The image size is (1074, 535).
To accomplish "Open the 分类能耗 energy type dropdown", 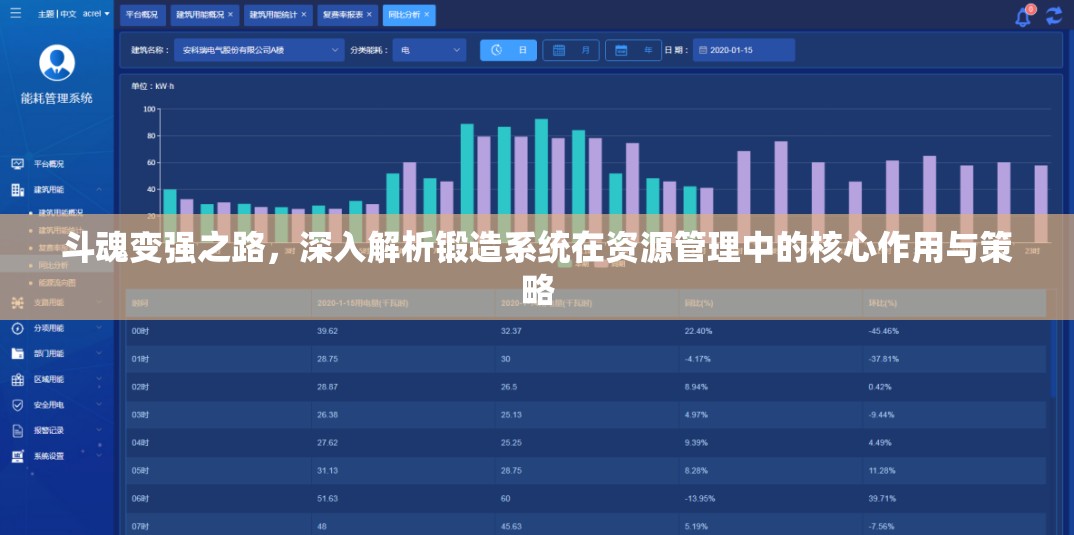I will [x=429, y=50].
